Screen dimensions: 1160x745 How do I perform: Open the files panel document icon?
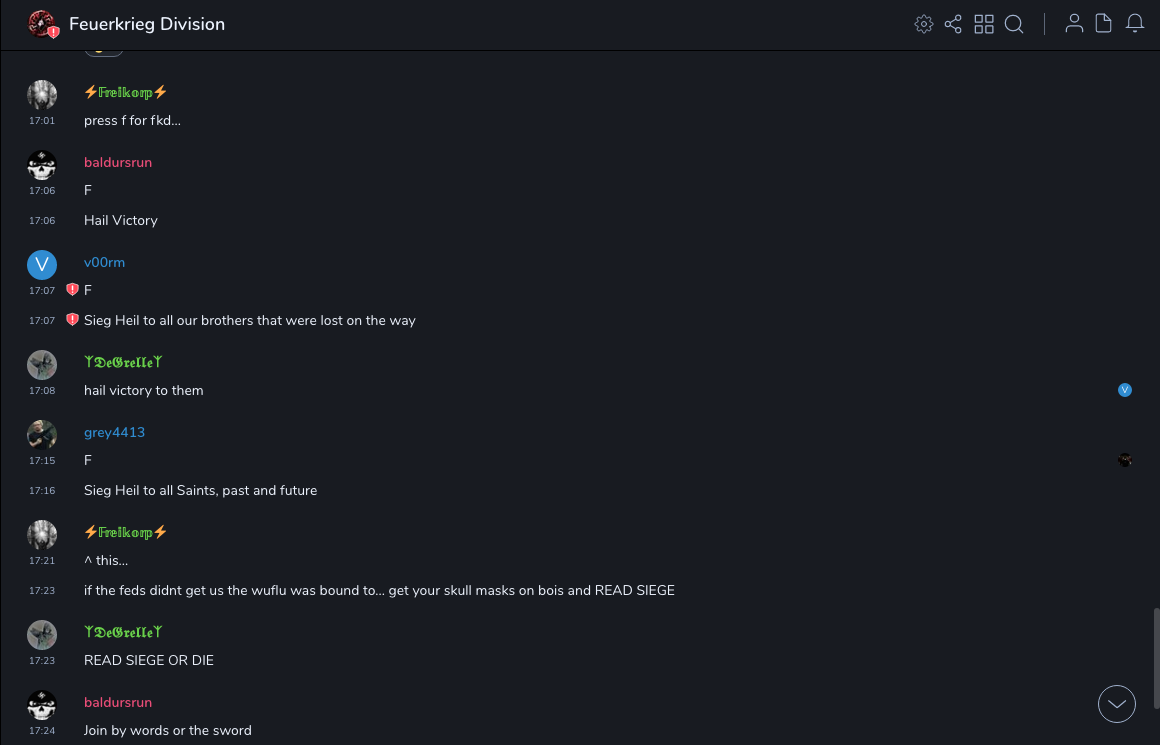click(1104, 24)
